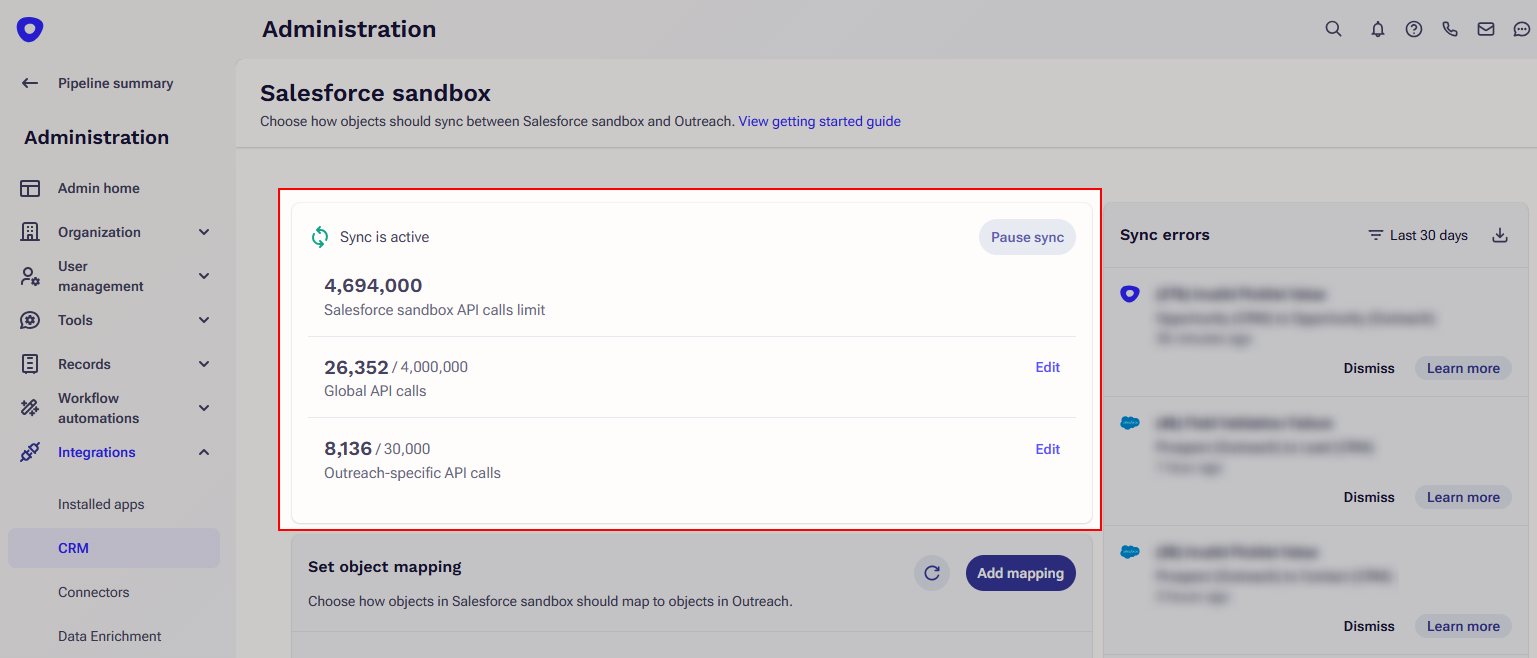Open the chat bubble icon
Image resolution: width=1537 pixels, height=658 pixels.
point(1522,29)
